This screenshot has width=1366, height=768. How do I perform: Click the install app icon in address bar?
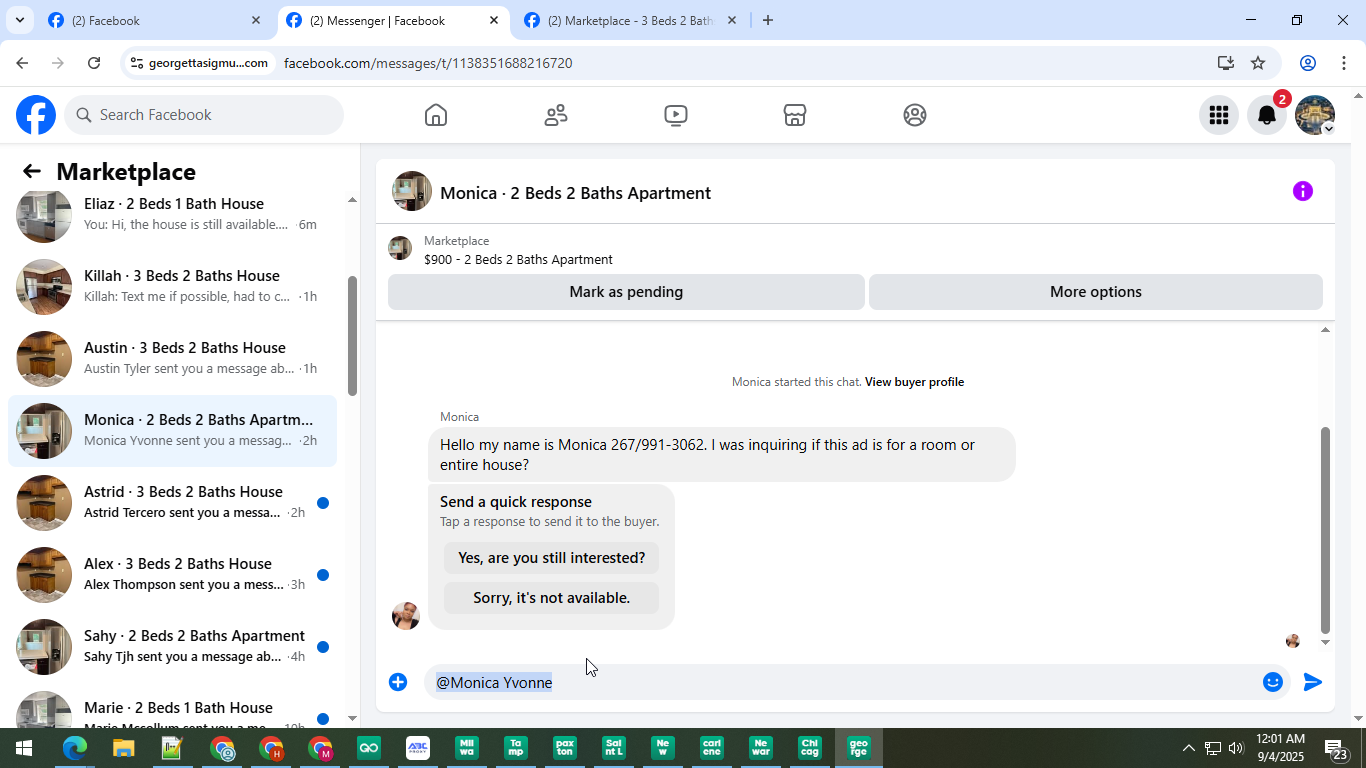tap(1226, 63)
